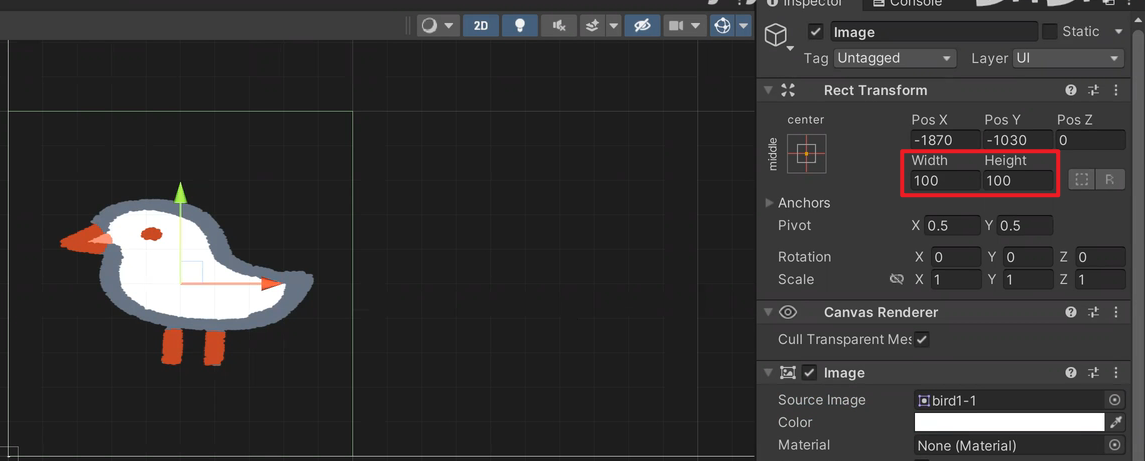This screenshot has width=1145, height=461.
Task: Uncheck Cull Transparent Mesh checkbox
Action: pos(922,340)
